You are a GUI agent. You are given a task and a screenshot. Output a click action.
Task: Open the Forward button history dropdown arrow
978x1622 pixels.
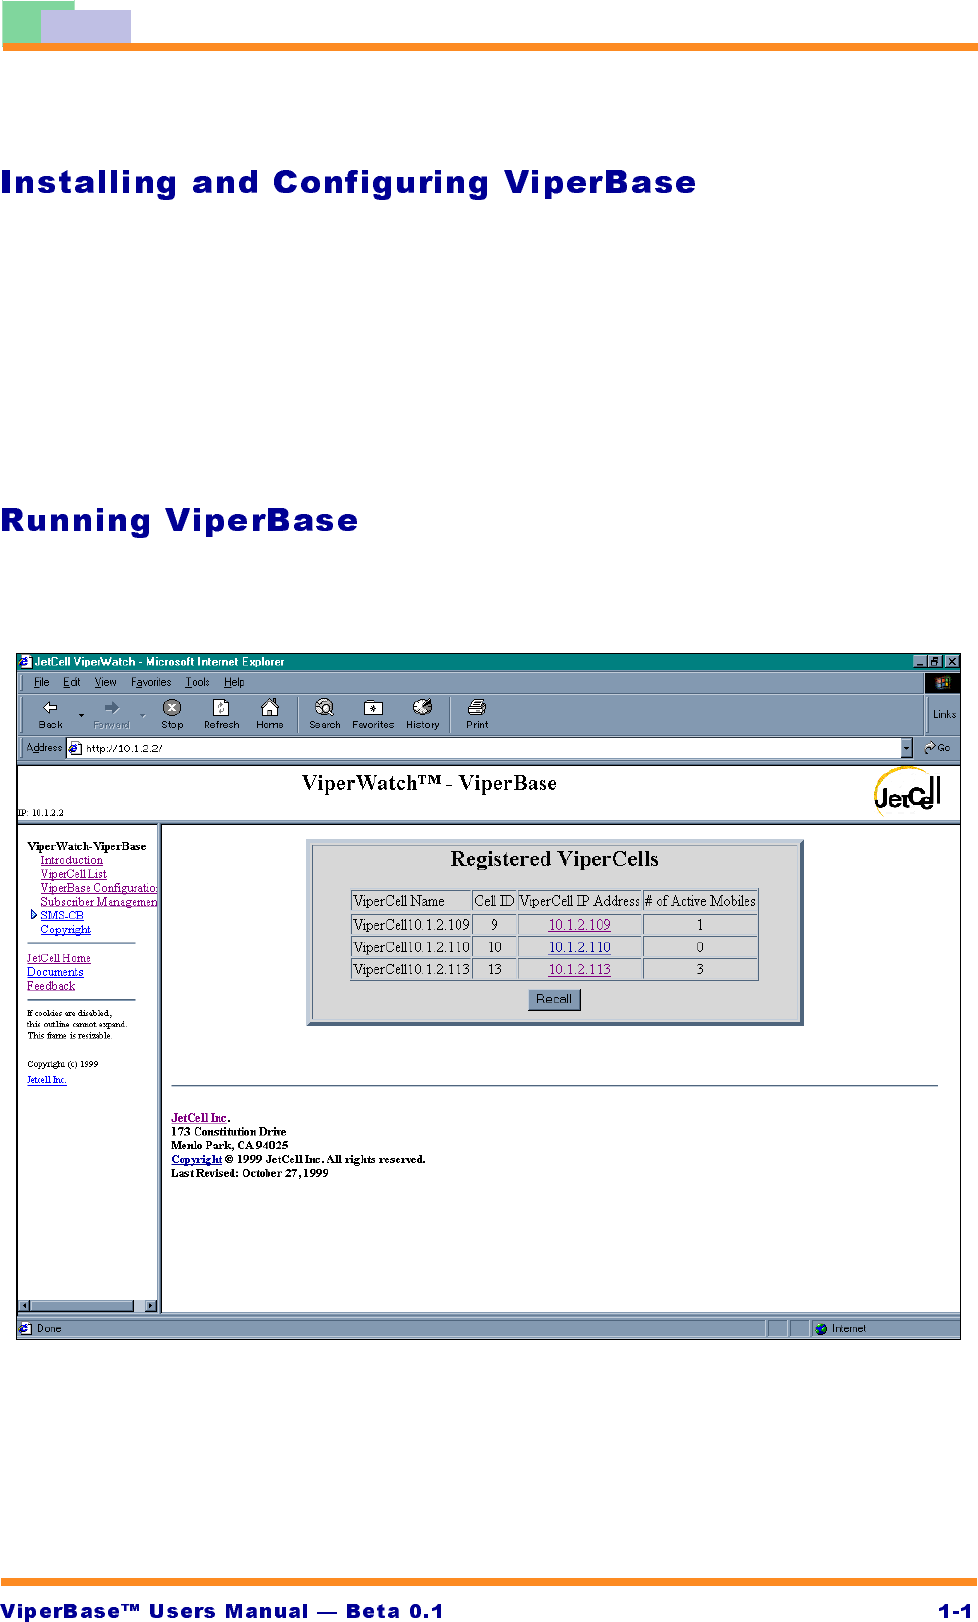point(143,715)
